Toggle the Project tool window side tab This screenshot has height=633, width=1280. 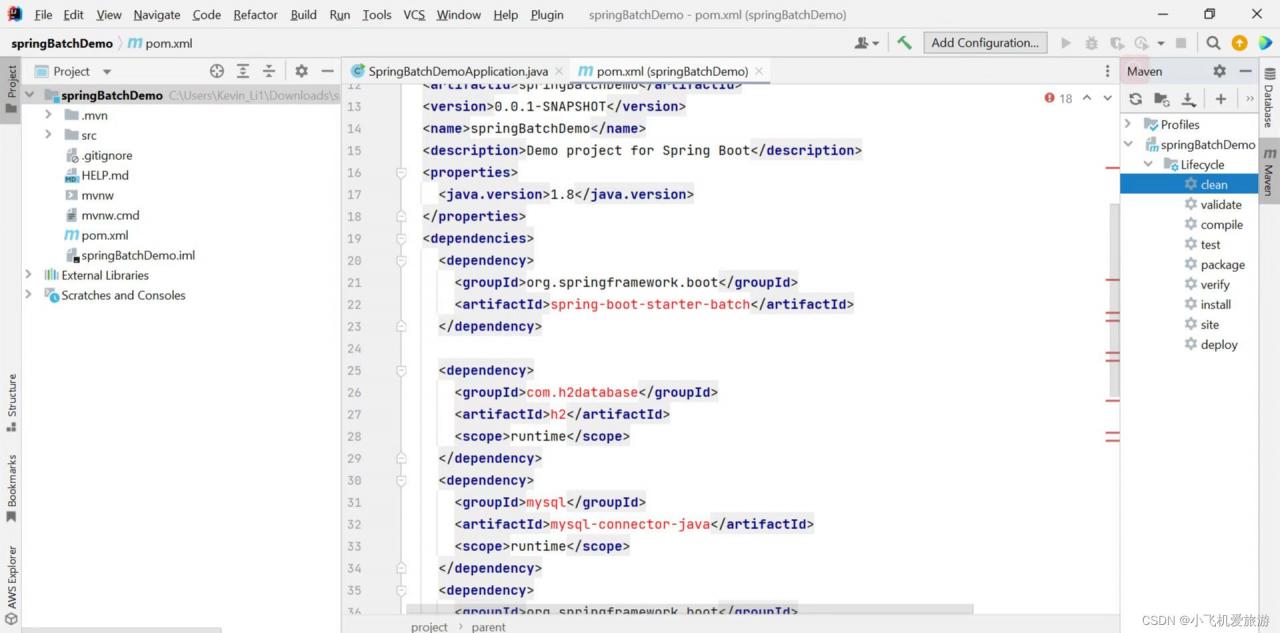pyautogui.click(x=11, y=89)
